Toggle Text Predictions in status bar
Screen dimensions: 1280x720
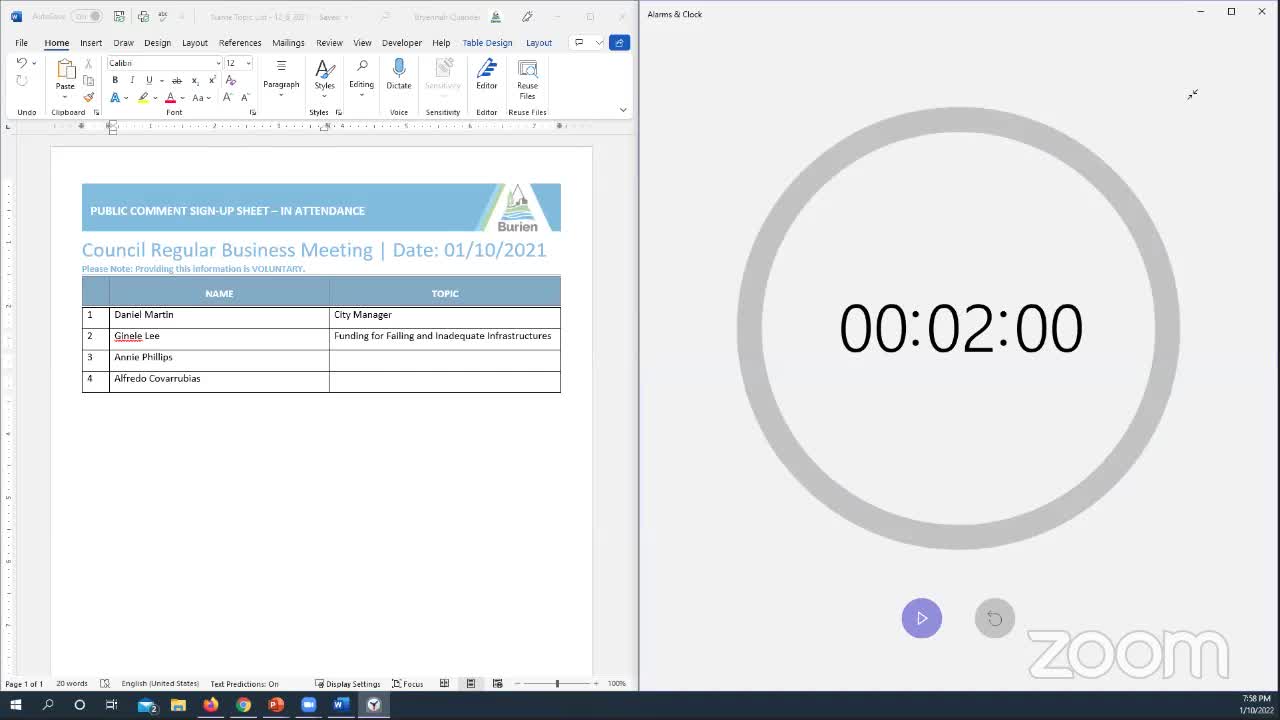tap(244, 684)
